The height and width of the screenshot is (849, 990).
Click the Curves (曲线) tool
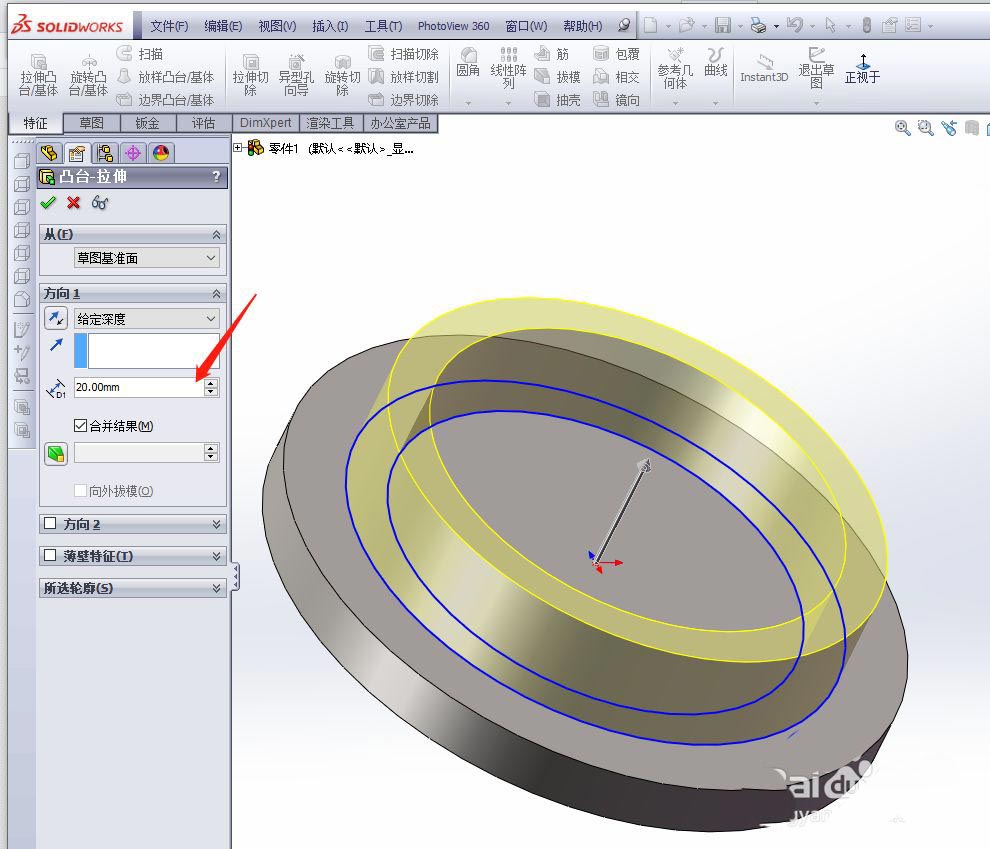[715, 62]
